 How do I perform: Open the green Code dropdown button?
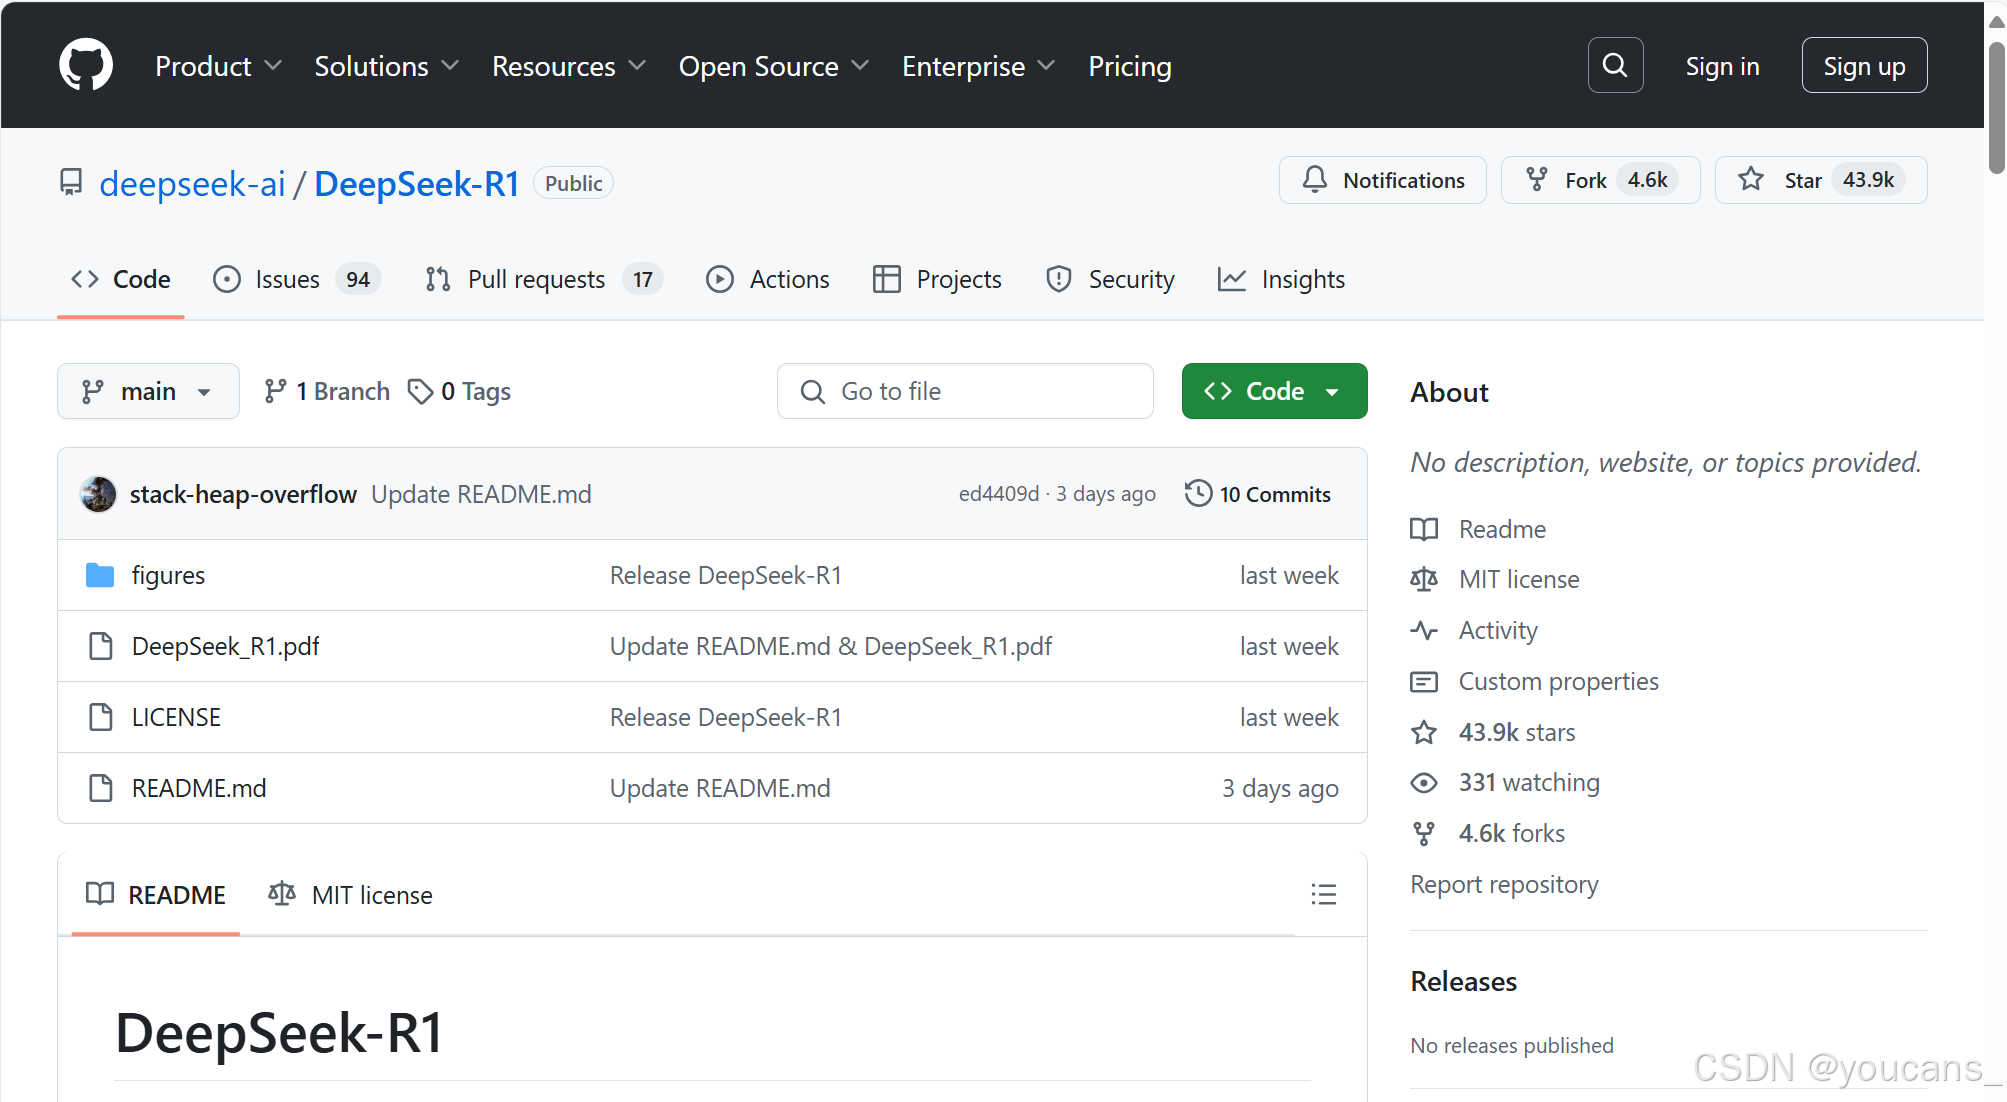coord(1274,391)
